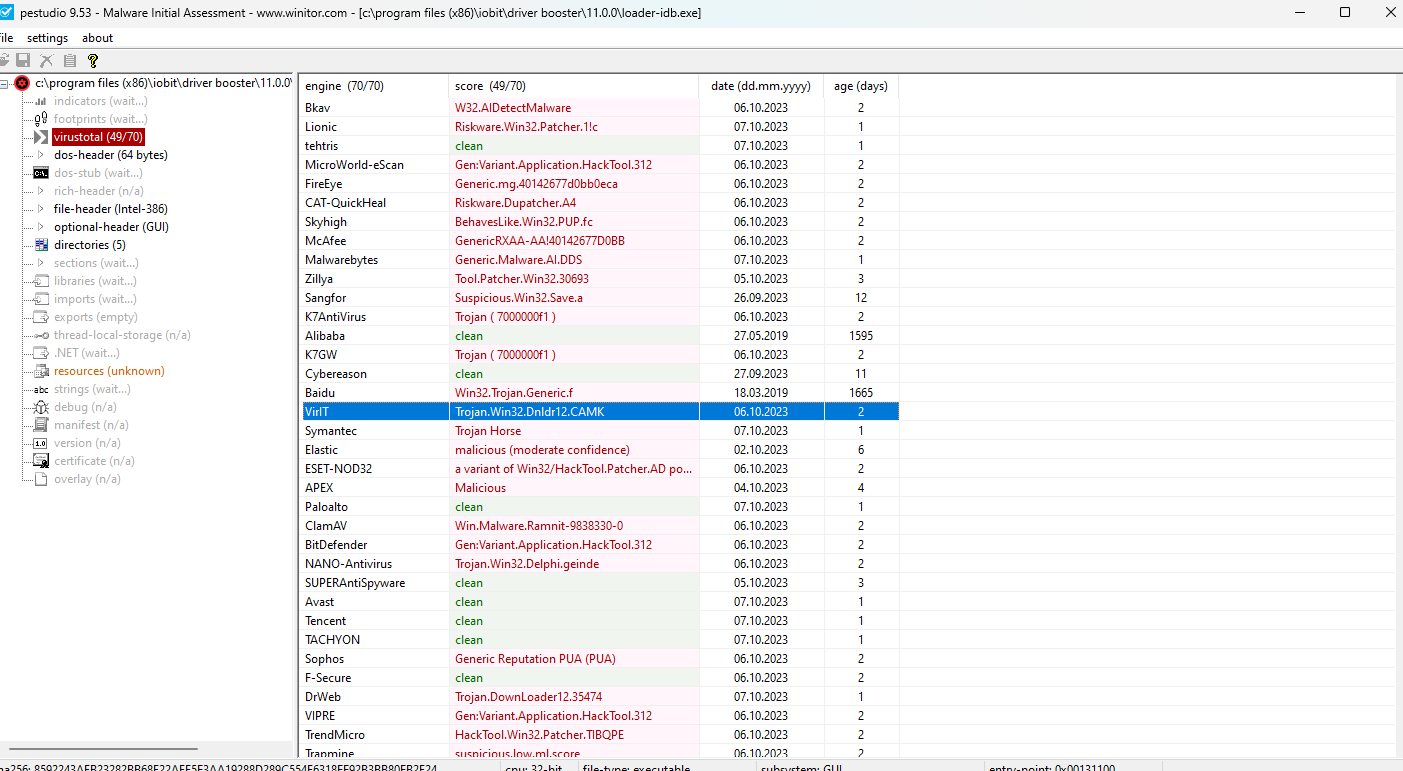This screenshot has height=771, width=1403.
Task: Select the indicators bar-chart icon
Action: coord(41,101)
